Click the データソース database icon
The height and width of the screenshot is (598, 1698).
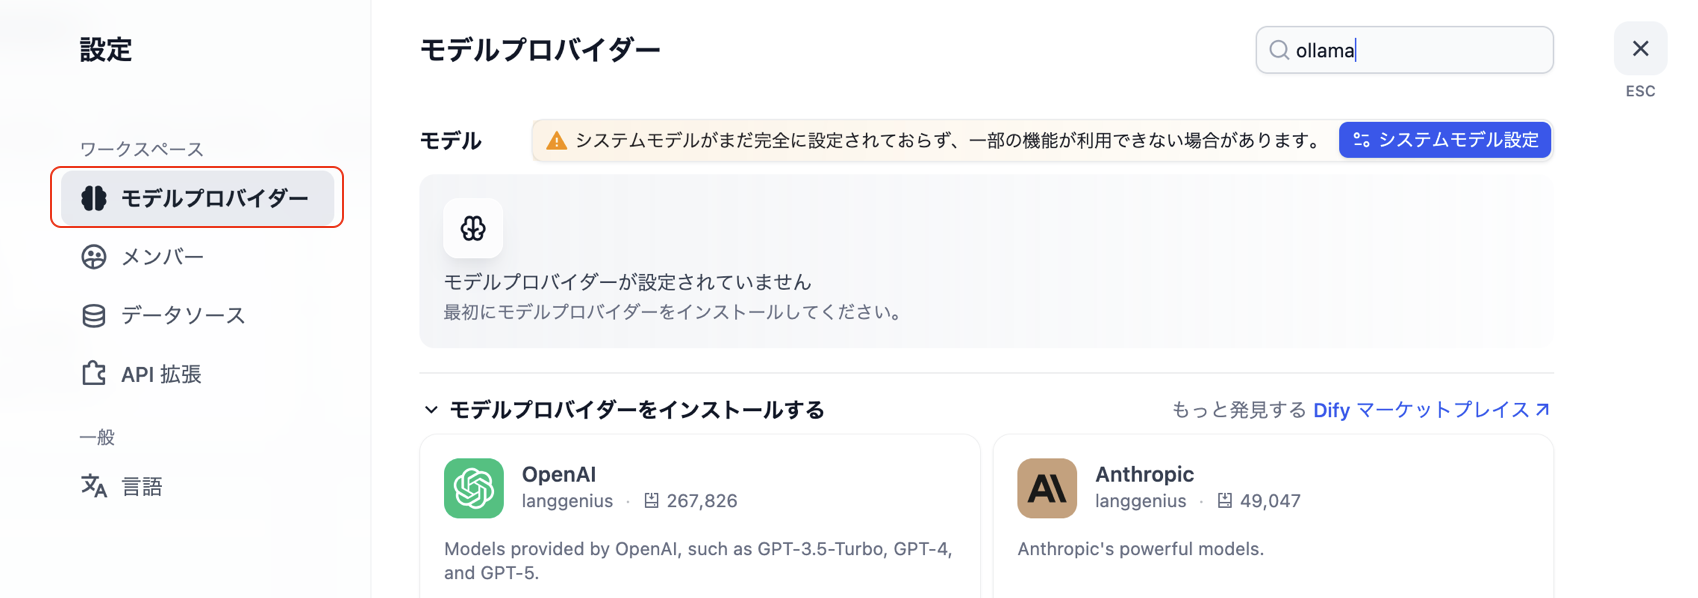94,315
